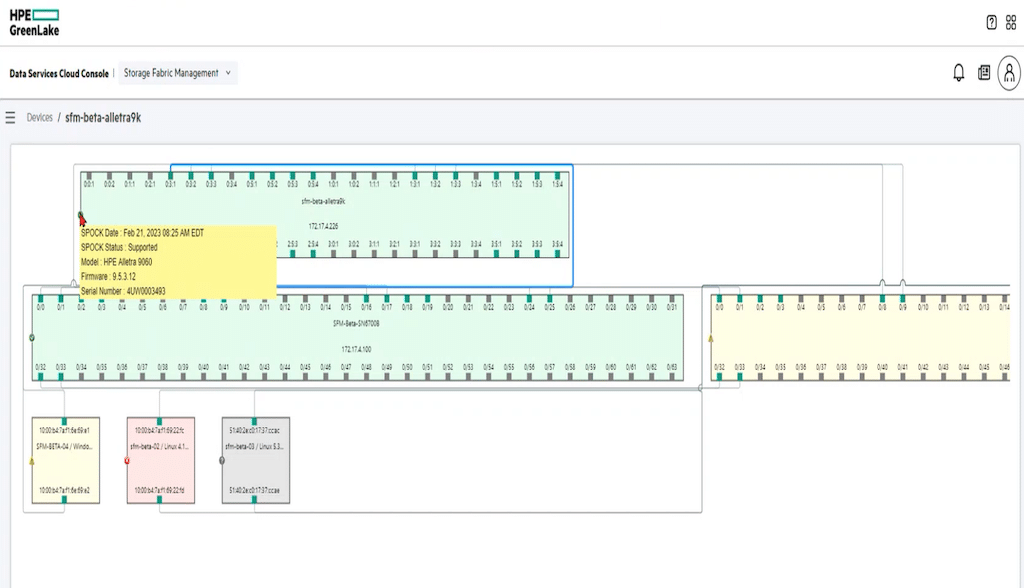Open the help question-mark icon

point(991,22)
